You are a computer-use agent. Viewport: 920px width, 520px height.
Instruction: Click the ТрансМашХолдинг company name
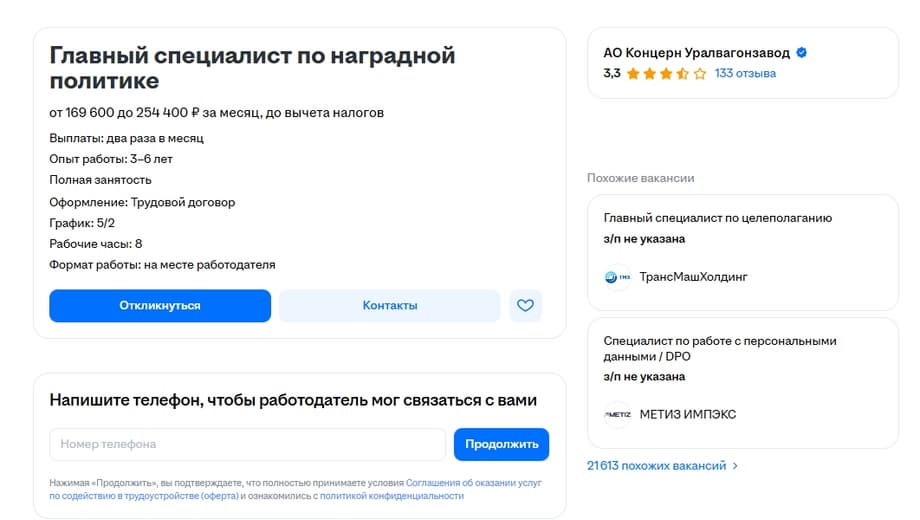pyautogui.click(x=693, y=277)
